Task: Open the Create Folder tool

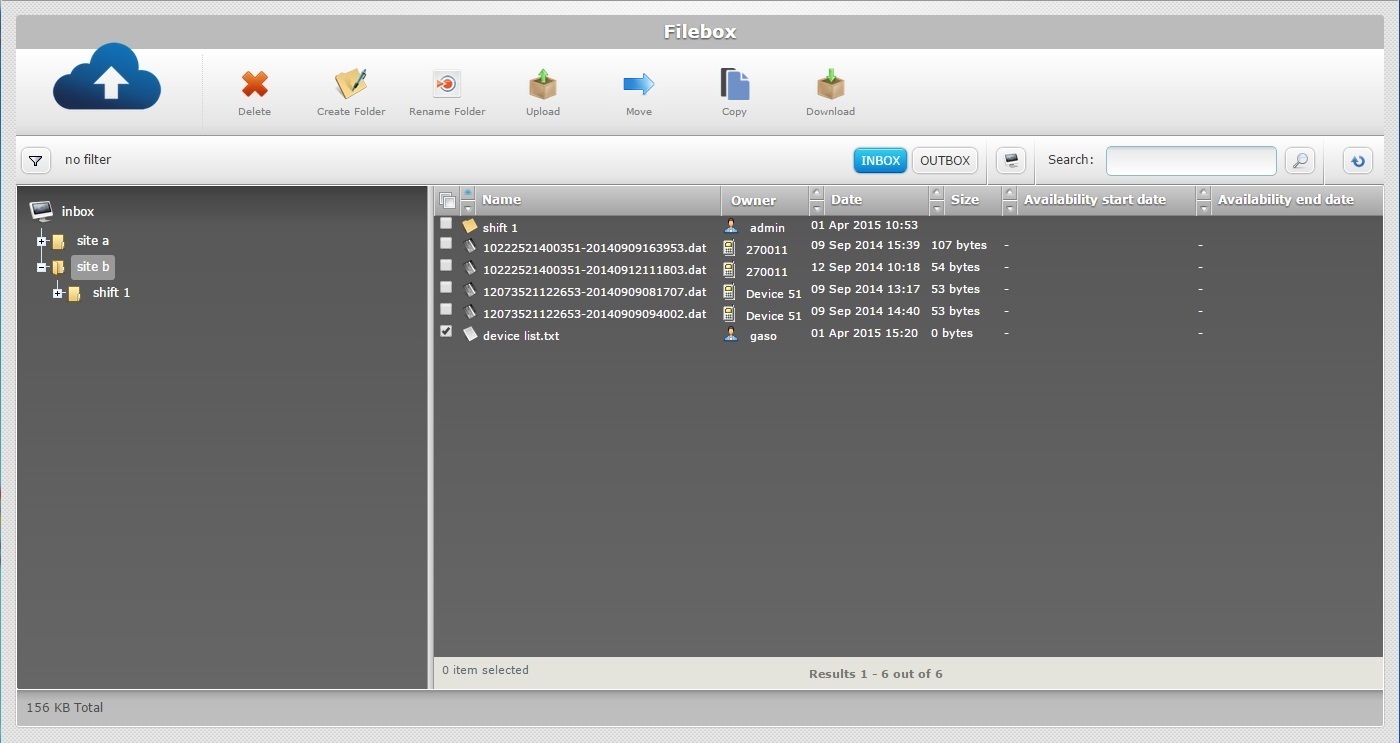Action: (351, 84)
